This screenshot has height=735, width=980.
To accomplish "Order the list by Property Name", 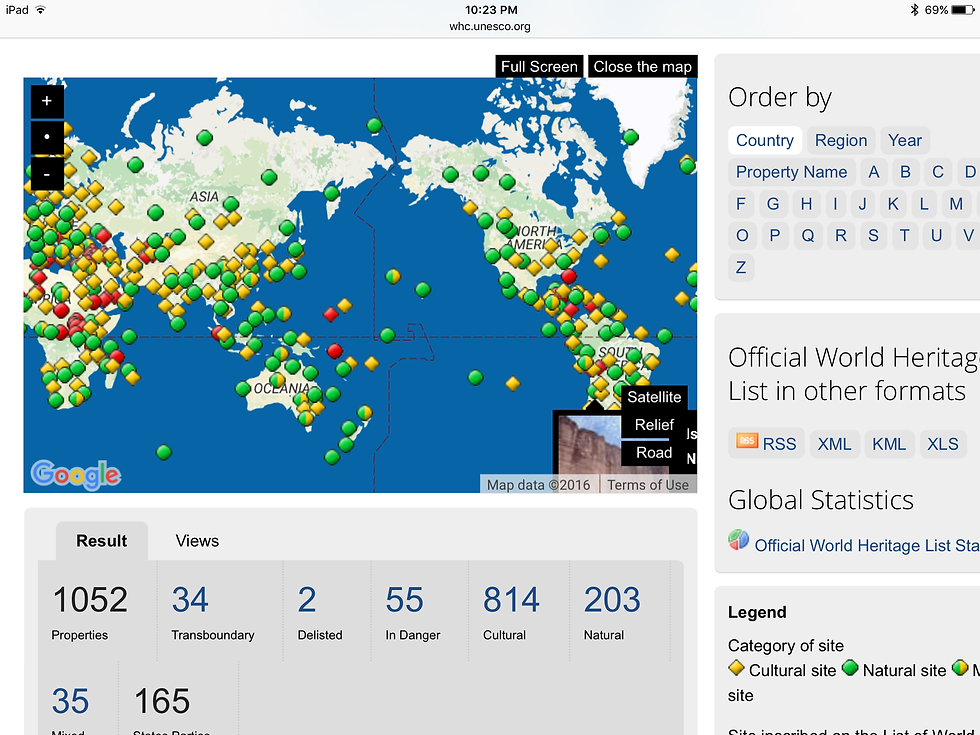I will pyautogui.click(x=791, y=172).
